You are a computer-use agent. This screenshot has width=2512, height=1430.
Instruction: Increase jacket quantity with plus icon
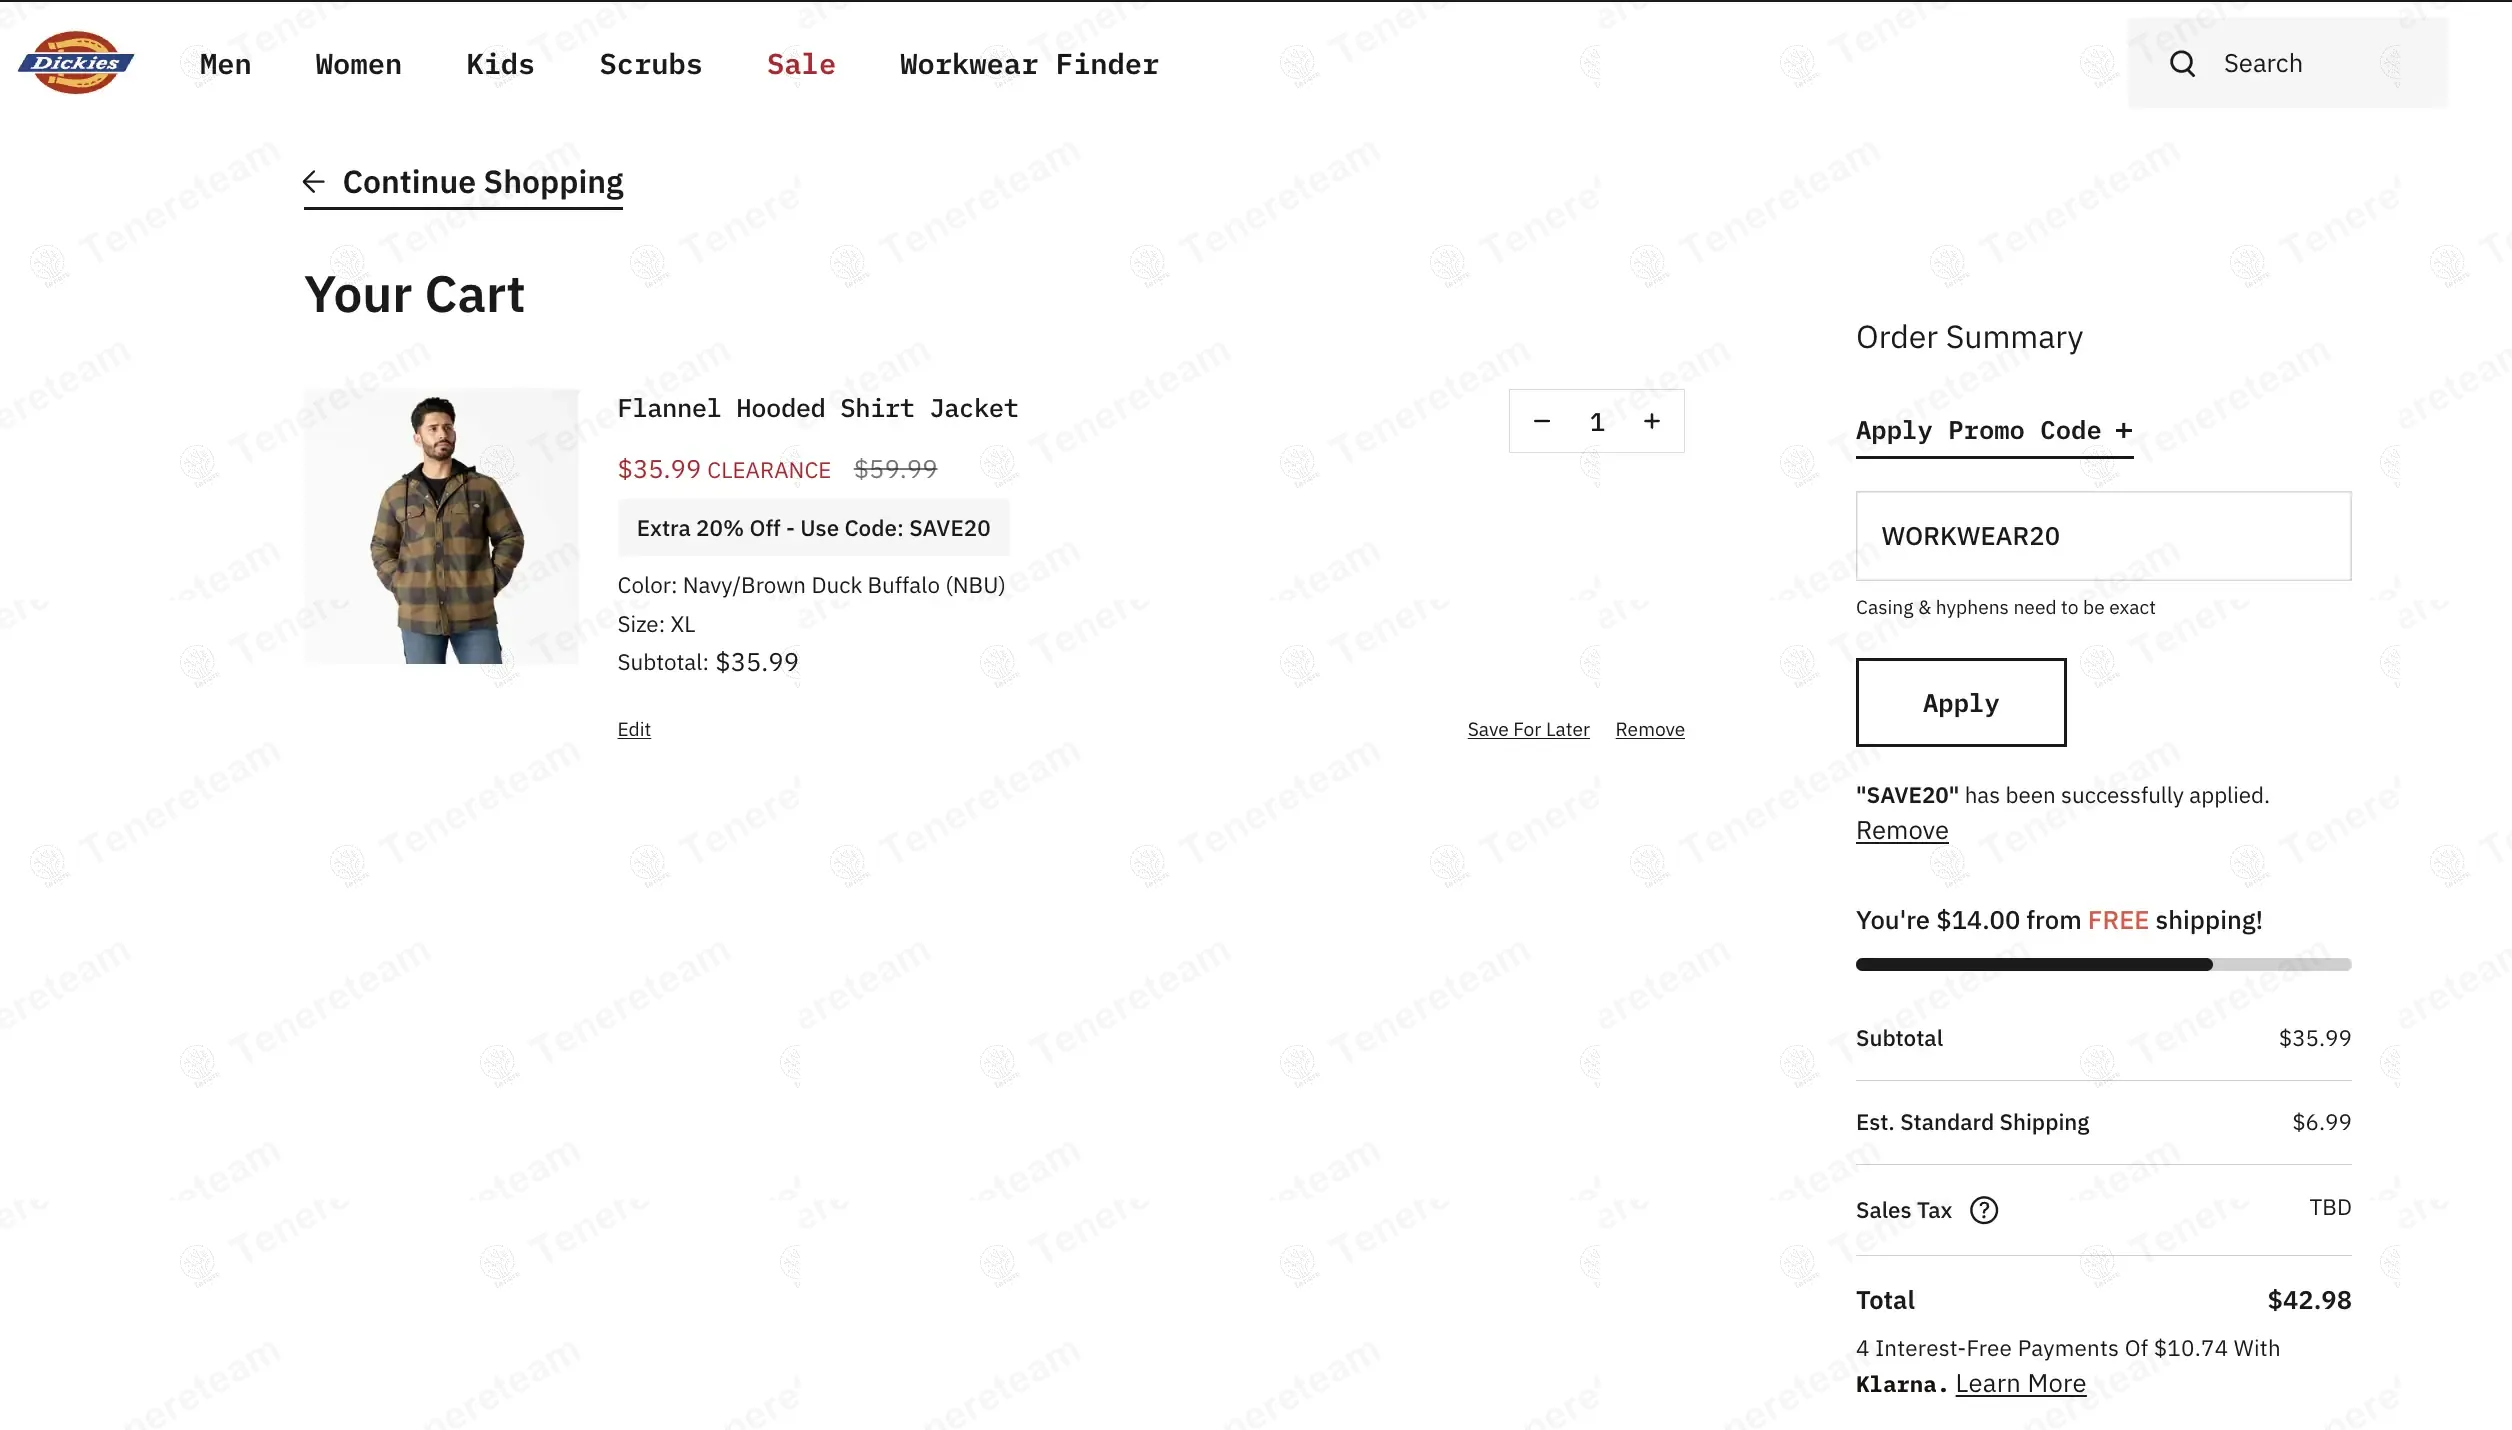coord(1652,422)
